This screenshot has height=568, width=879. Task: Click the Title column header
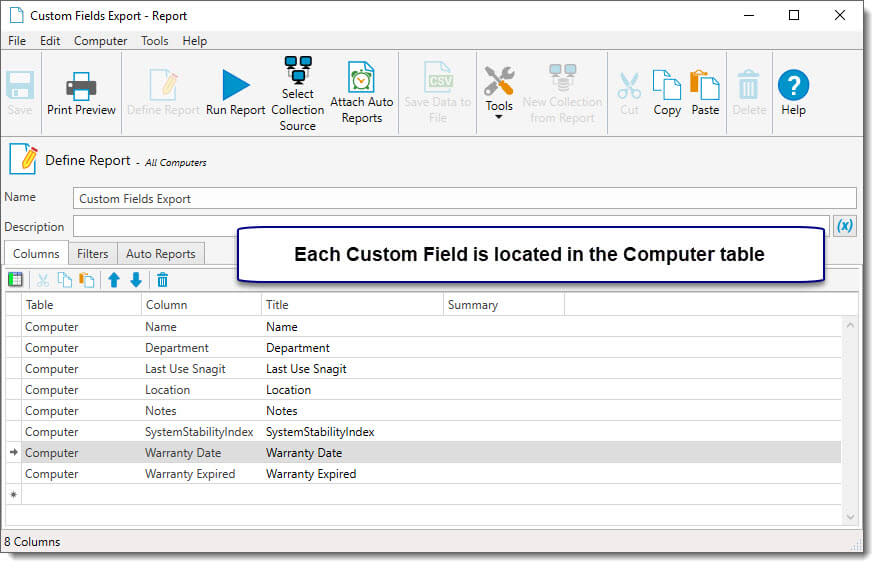click(x=352, y=304)
